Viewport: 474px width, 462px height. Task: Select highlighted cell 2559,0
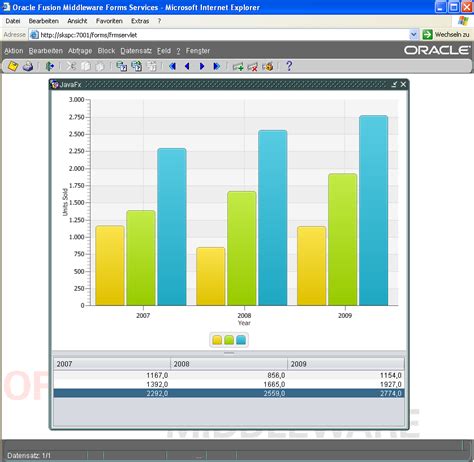tap(229, 393)
